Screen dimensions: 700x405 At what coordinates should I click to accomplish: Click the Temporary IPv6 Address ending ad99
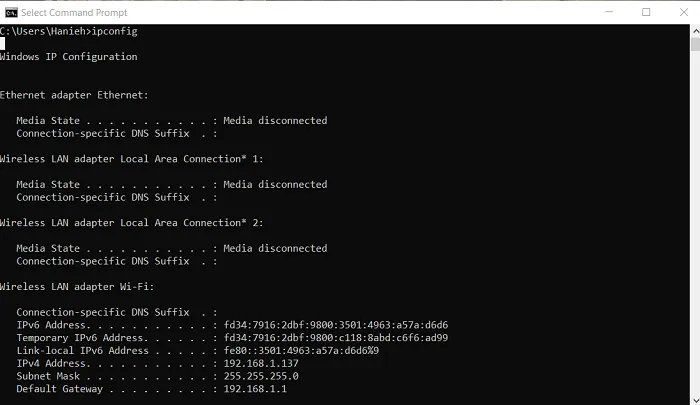click(x=336, y=338)
